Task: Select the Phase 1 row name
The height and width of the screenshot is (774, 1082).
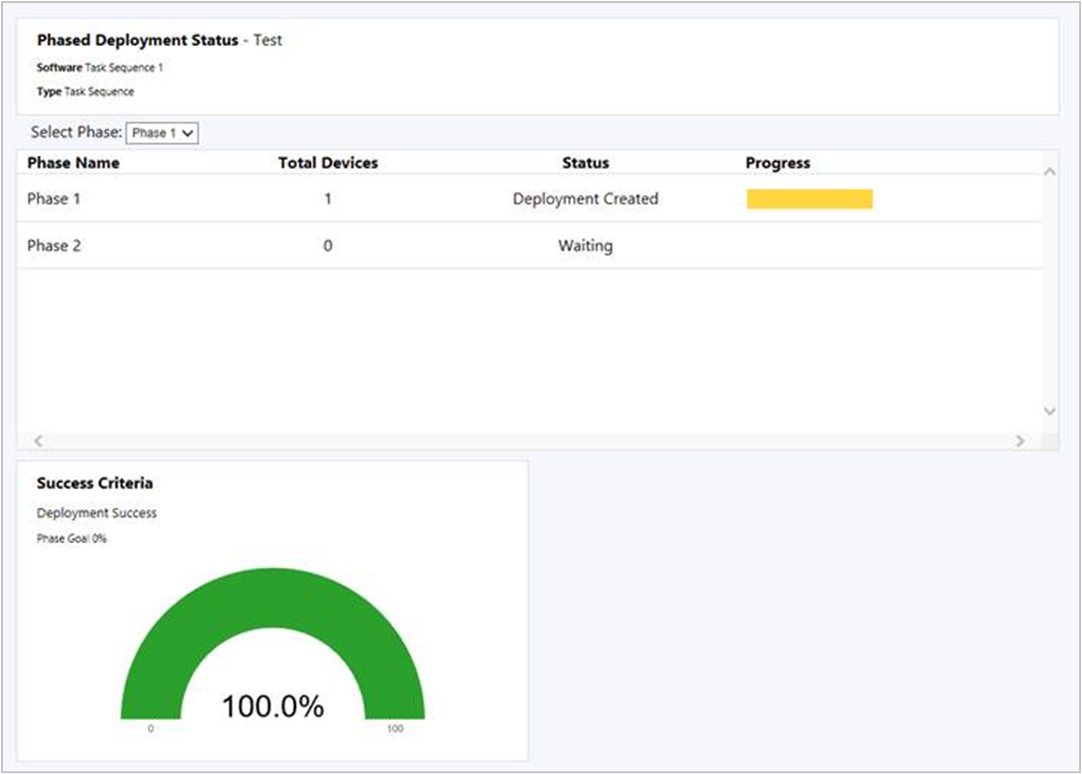Action: [x=54, y=199]
